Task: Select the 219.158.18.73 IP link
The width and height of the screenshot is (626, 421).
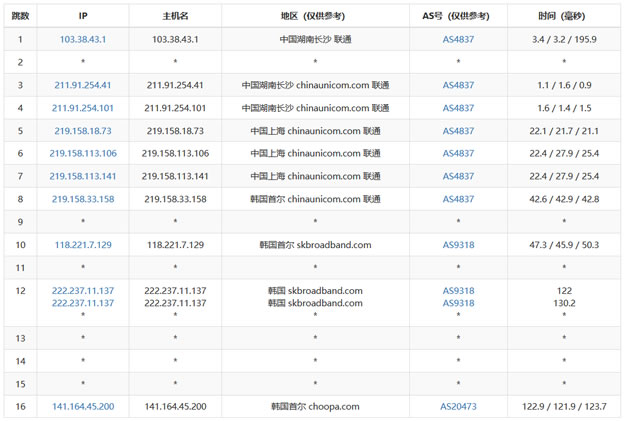Action: click(x=83, y=131)
